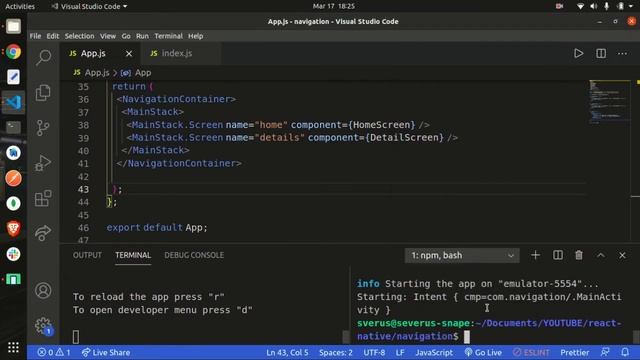
Task: Split the editor to the right
Action: tap(601, 53)
